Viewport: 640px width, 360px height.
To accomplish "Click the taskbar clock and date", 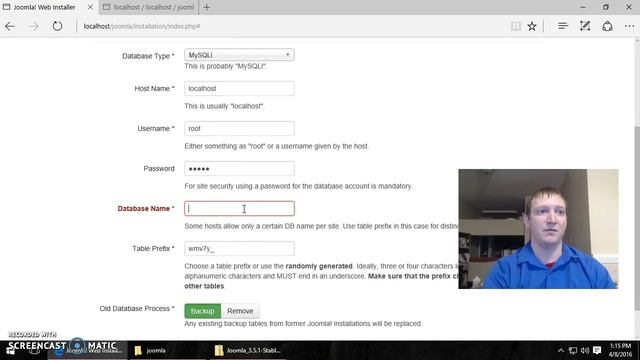I will pyautogui.click(x=620, y=350).
